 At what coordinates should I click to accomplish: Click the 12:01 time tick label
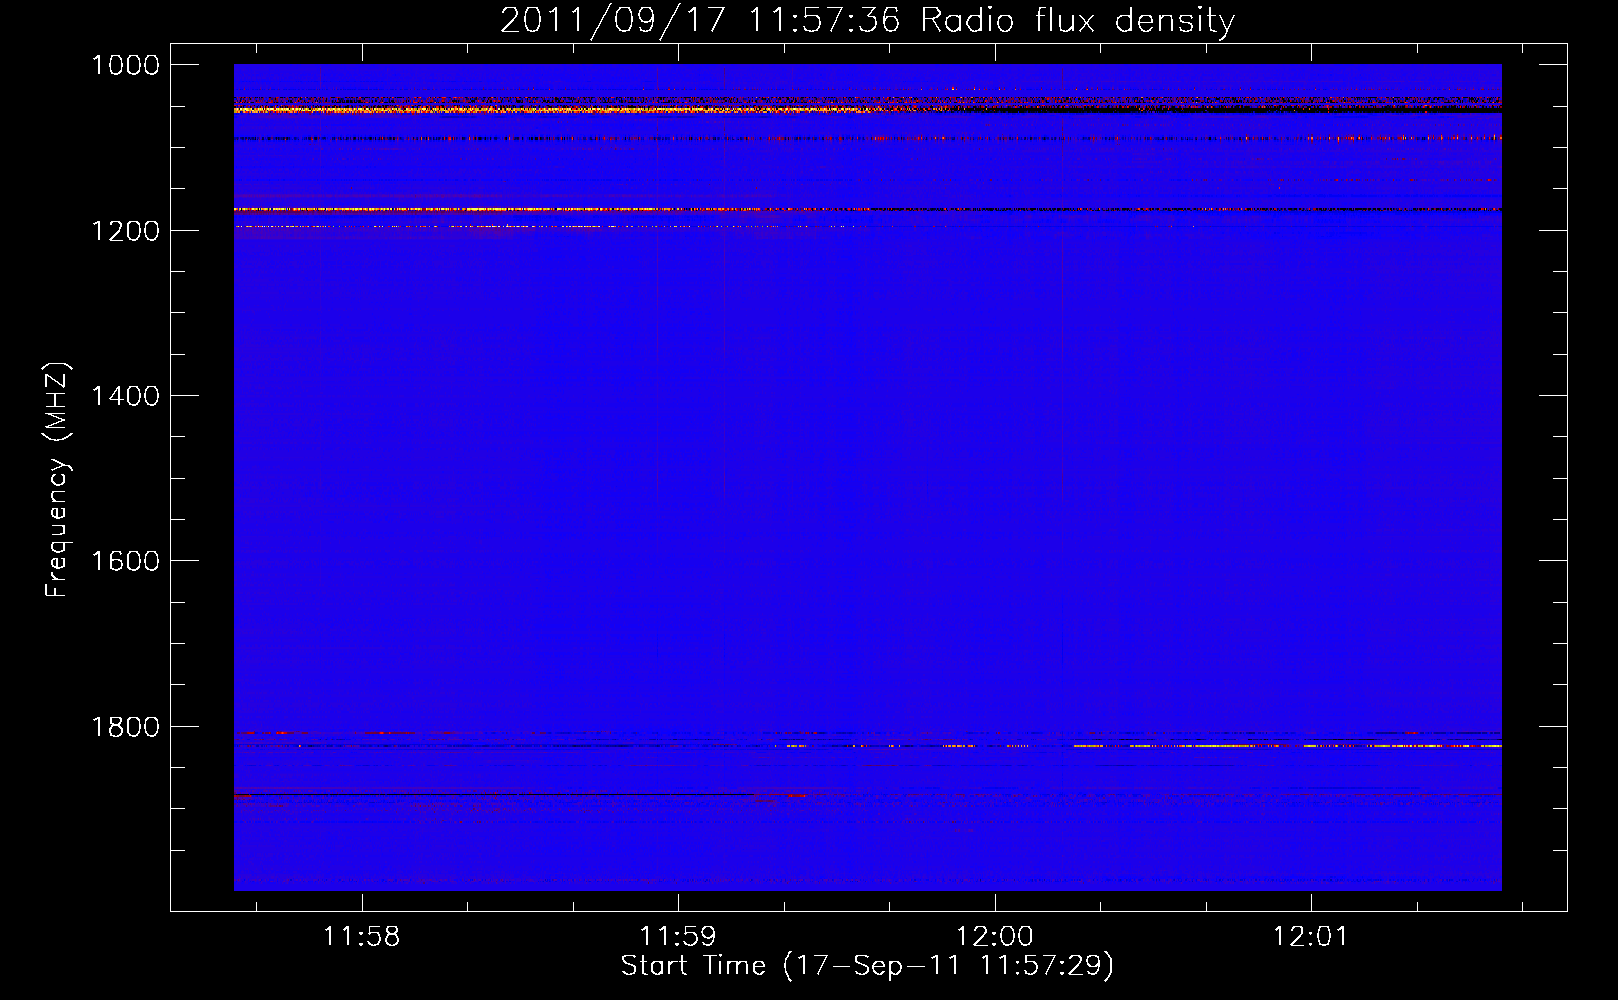tap(1311, 937)
